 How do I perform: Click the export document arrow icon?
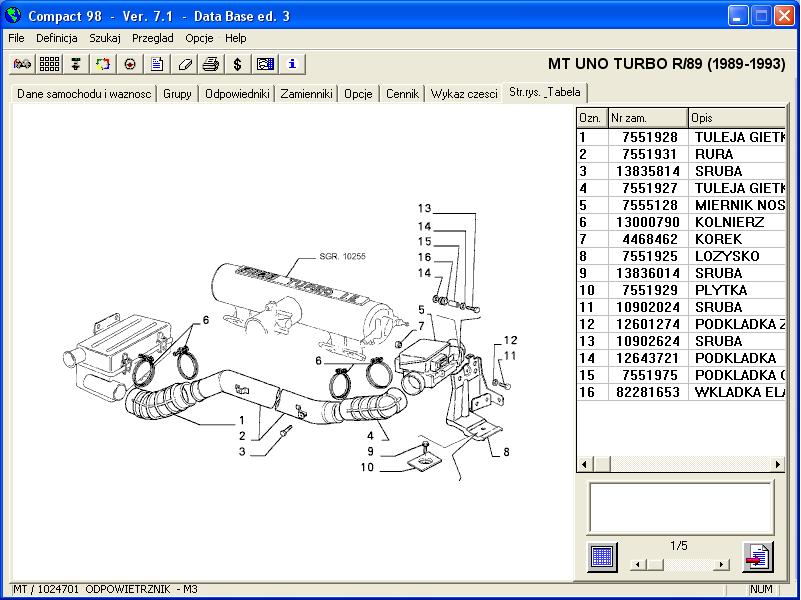(758, 555)
